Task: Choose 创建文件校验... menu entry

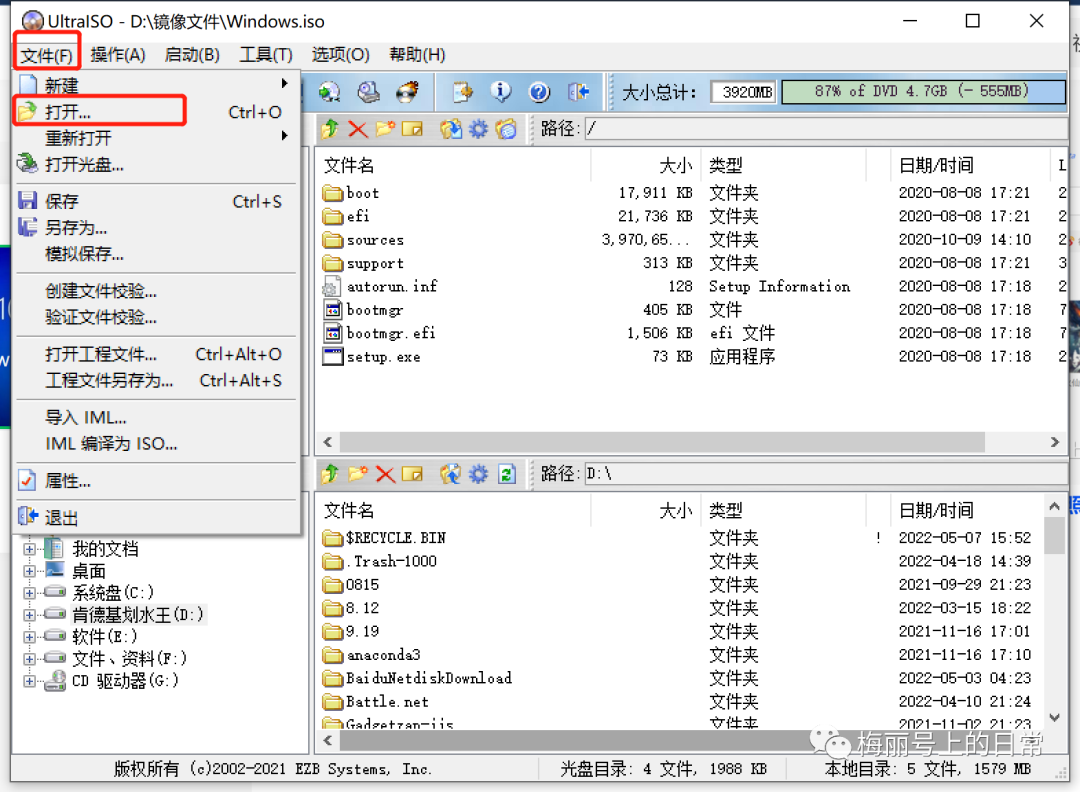Action: tap(156, 291)
